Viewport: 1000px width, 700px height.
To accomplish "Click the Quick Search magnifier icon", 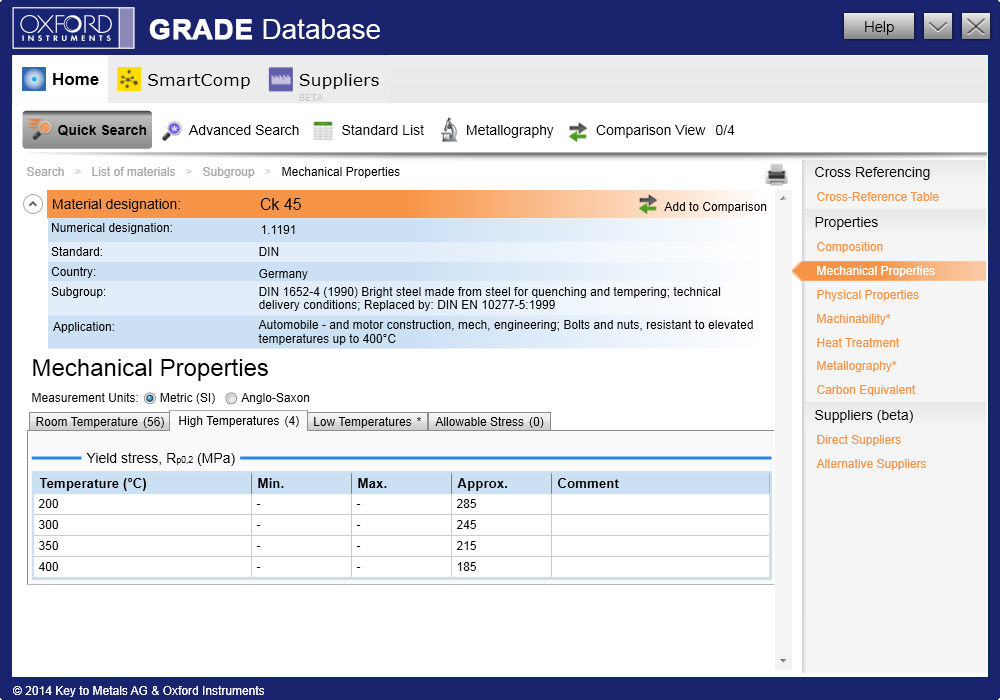I will pyautogui.click(x=40, y=129).
